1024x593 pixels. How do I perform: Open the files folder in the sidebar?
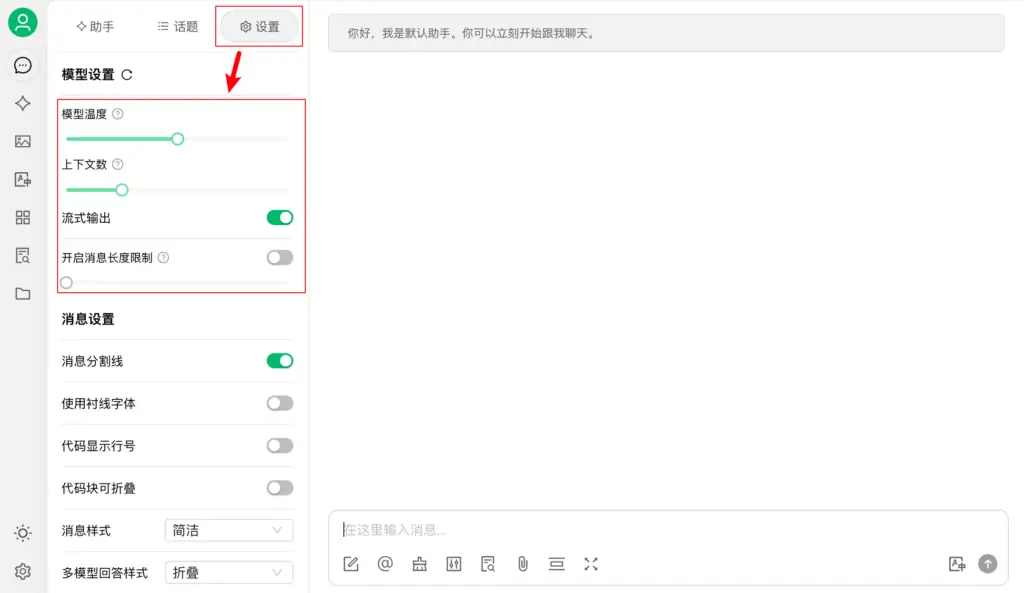click(22, 293)
